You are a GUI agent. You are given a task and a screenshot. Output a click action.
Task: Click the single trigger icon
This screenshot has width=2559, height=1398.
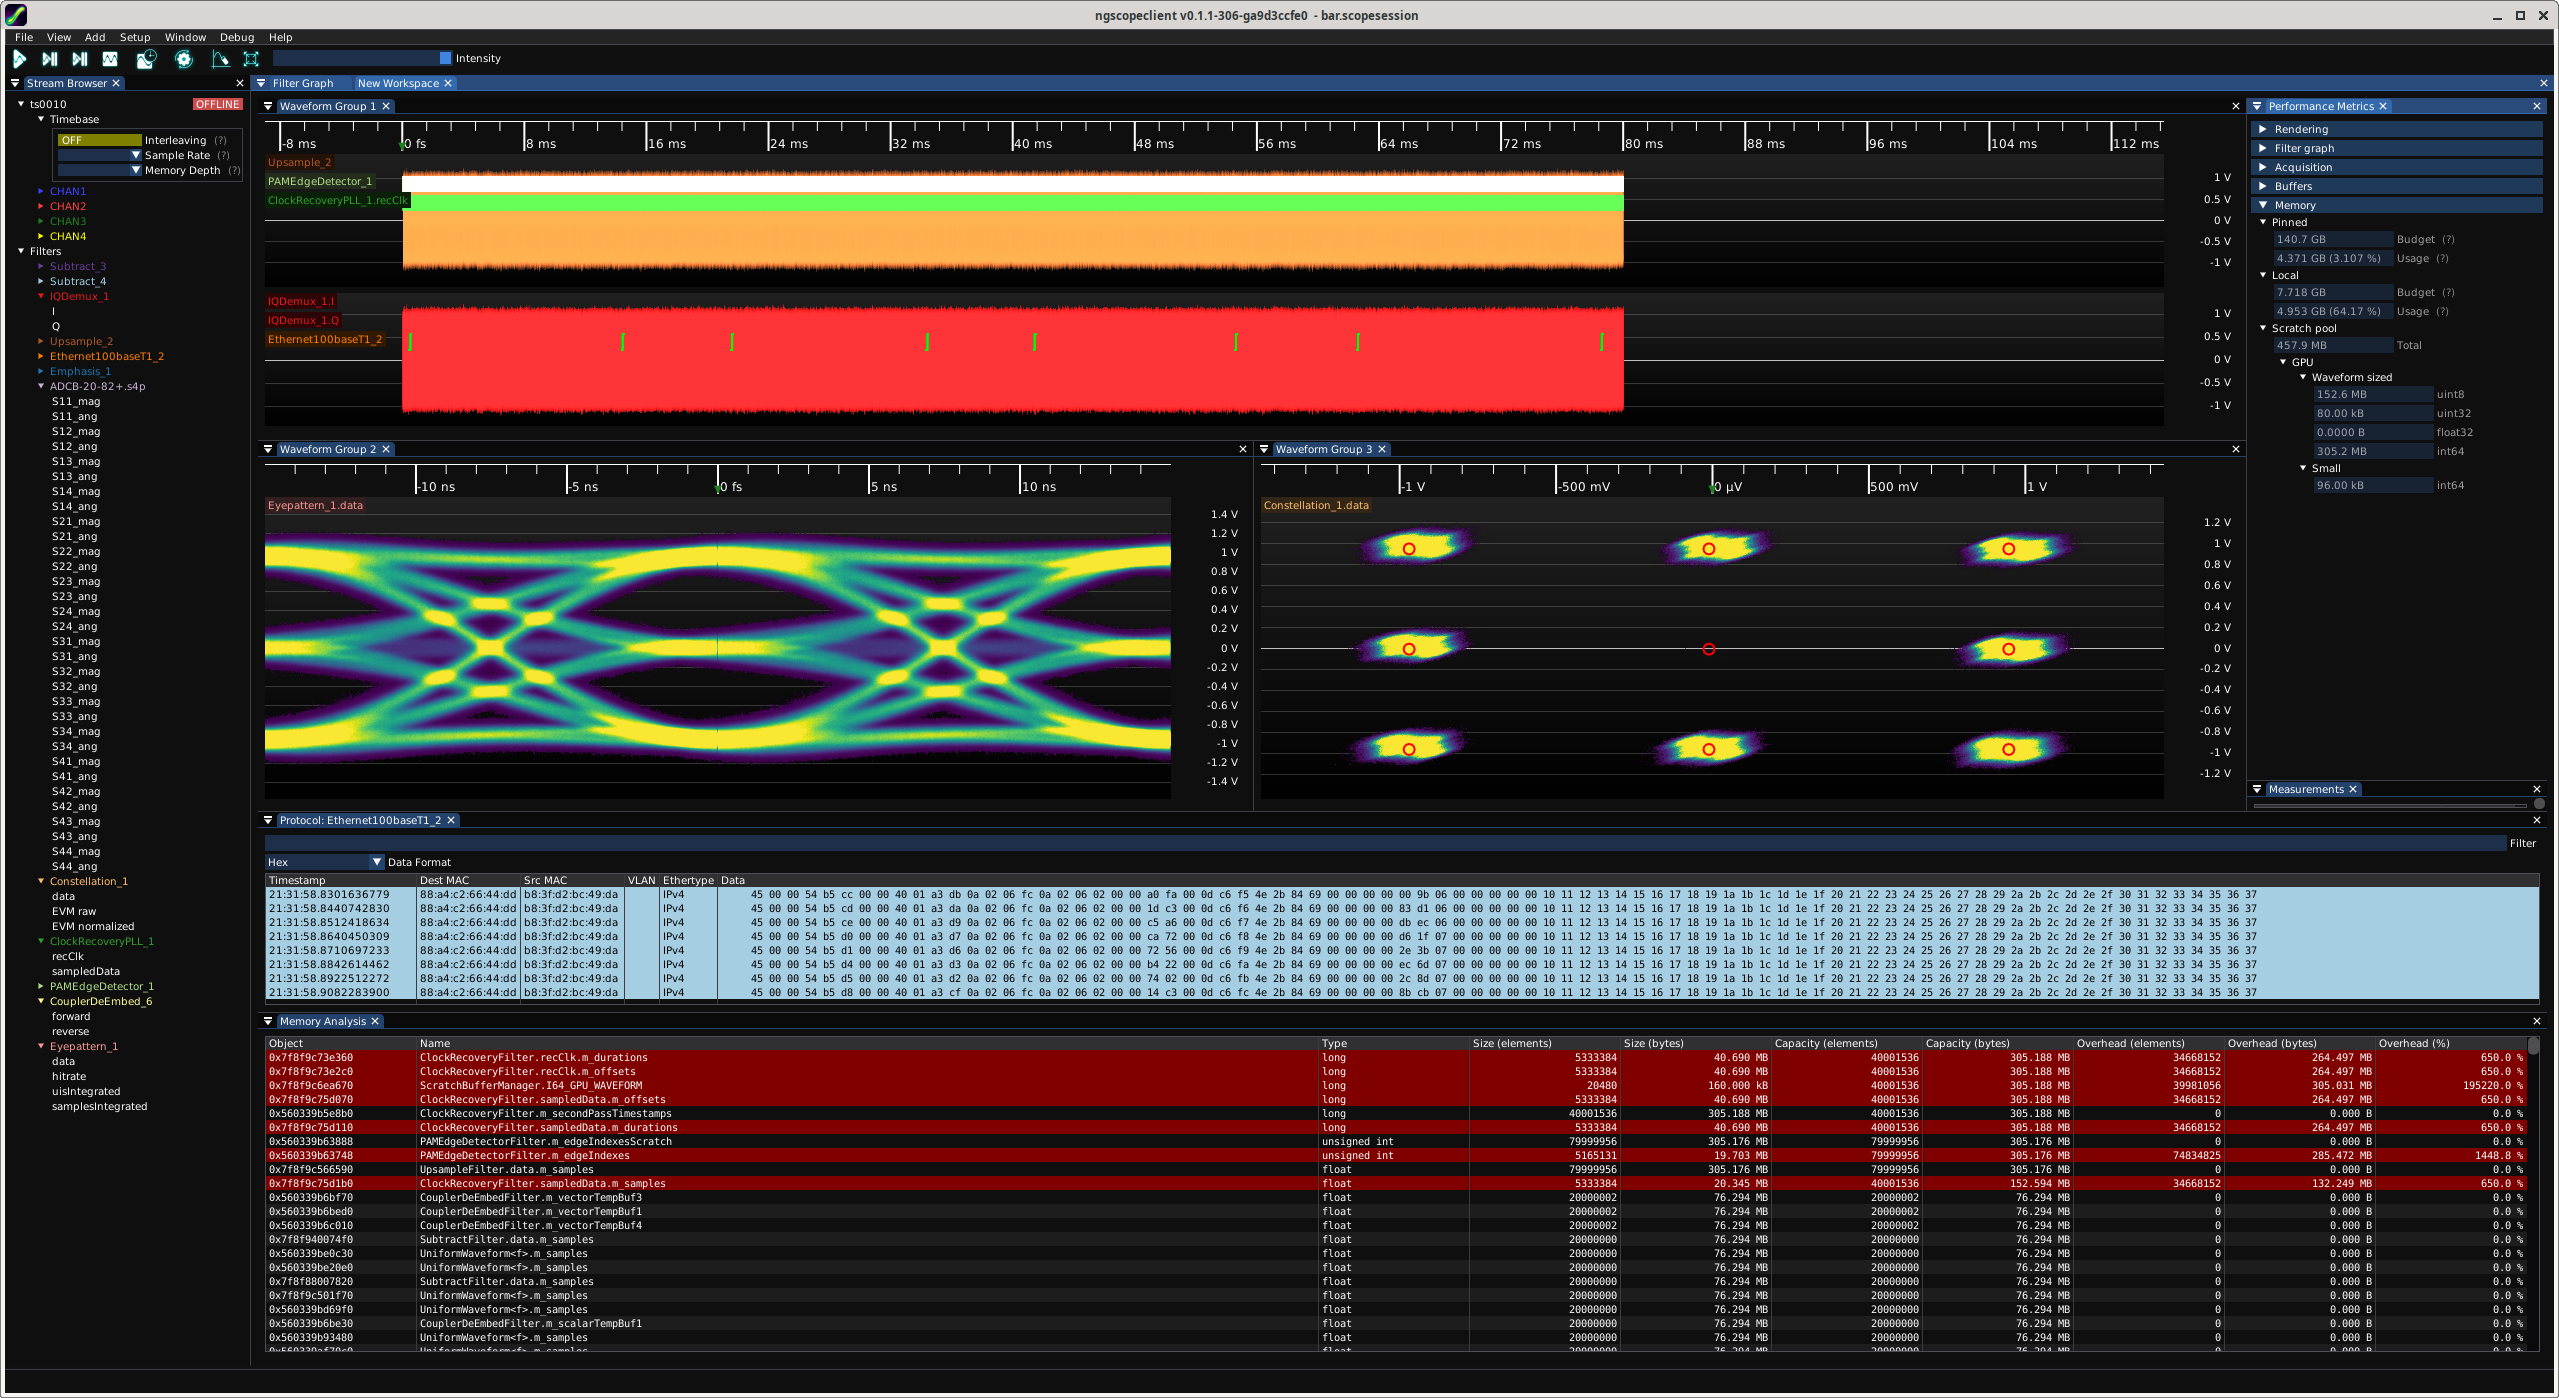click(49, 59)
